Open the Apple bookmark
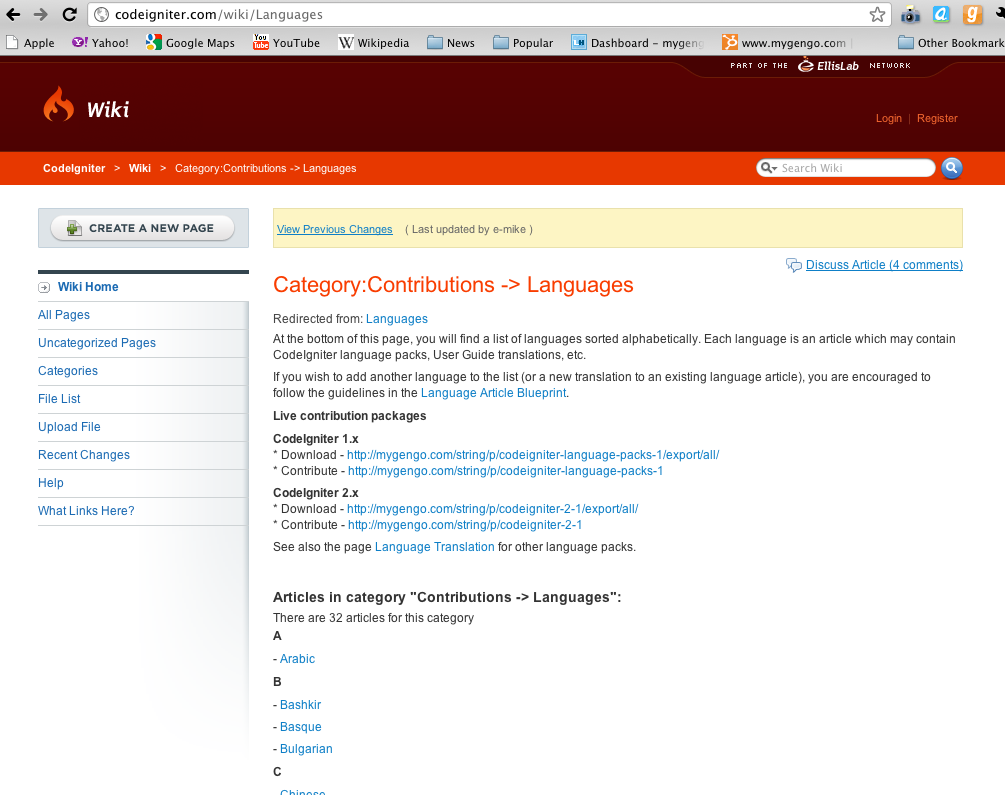The width and height of the screenshot is (1005, 795). click(x=30, y=43)
